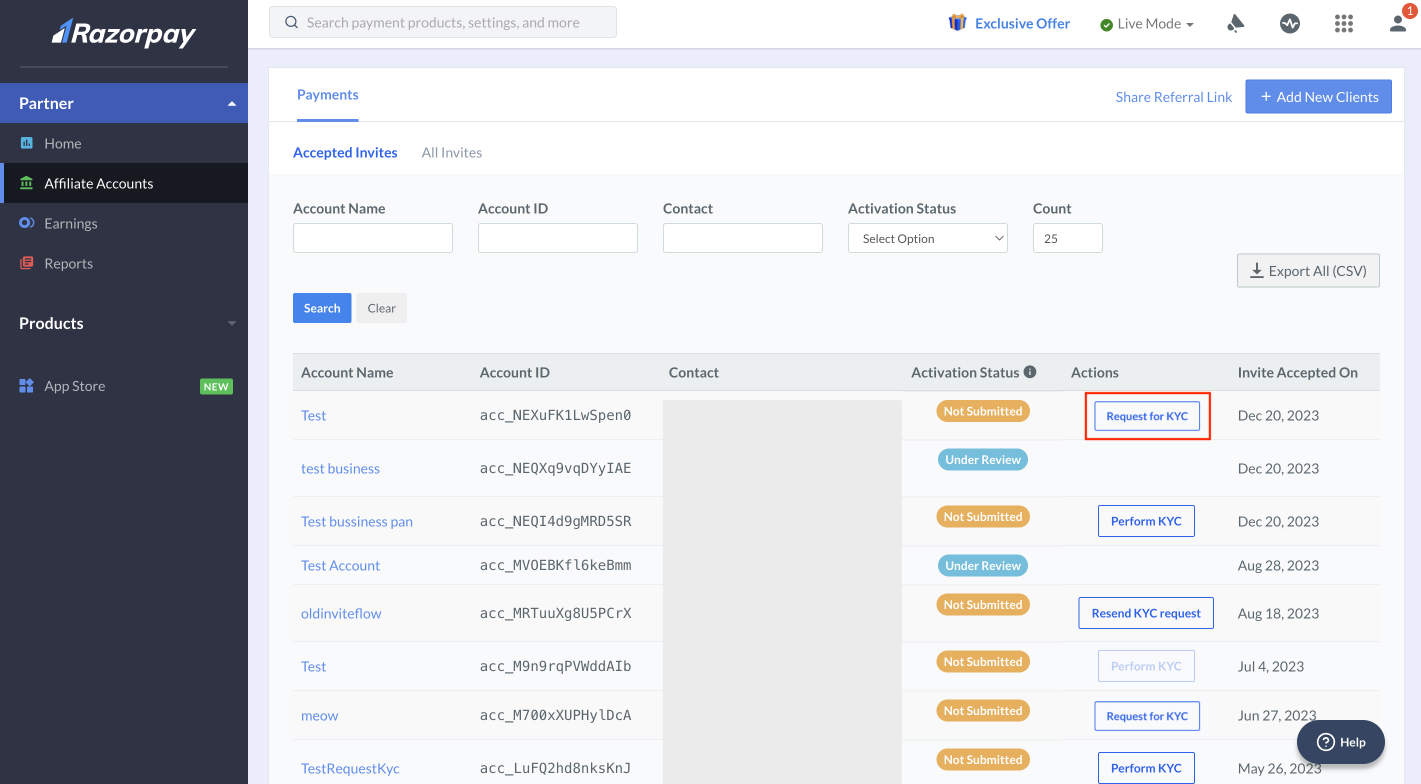Click the Affiliate Accounts bank icon
Viewport: 1421px width, 784px height.
[27, 183]
